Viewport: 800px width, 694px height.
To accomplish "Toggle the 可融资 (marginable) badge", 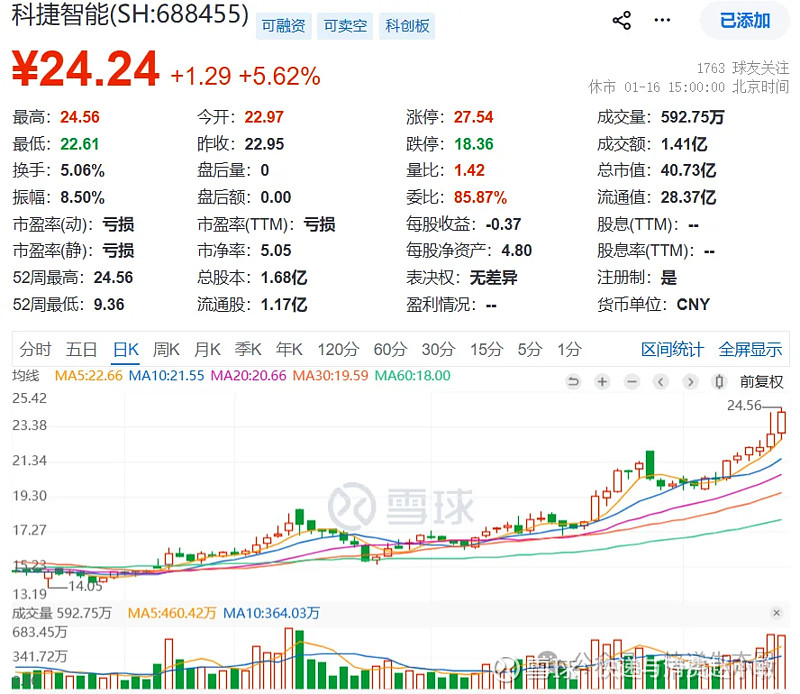I will [283, 26].
